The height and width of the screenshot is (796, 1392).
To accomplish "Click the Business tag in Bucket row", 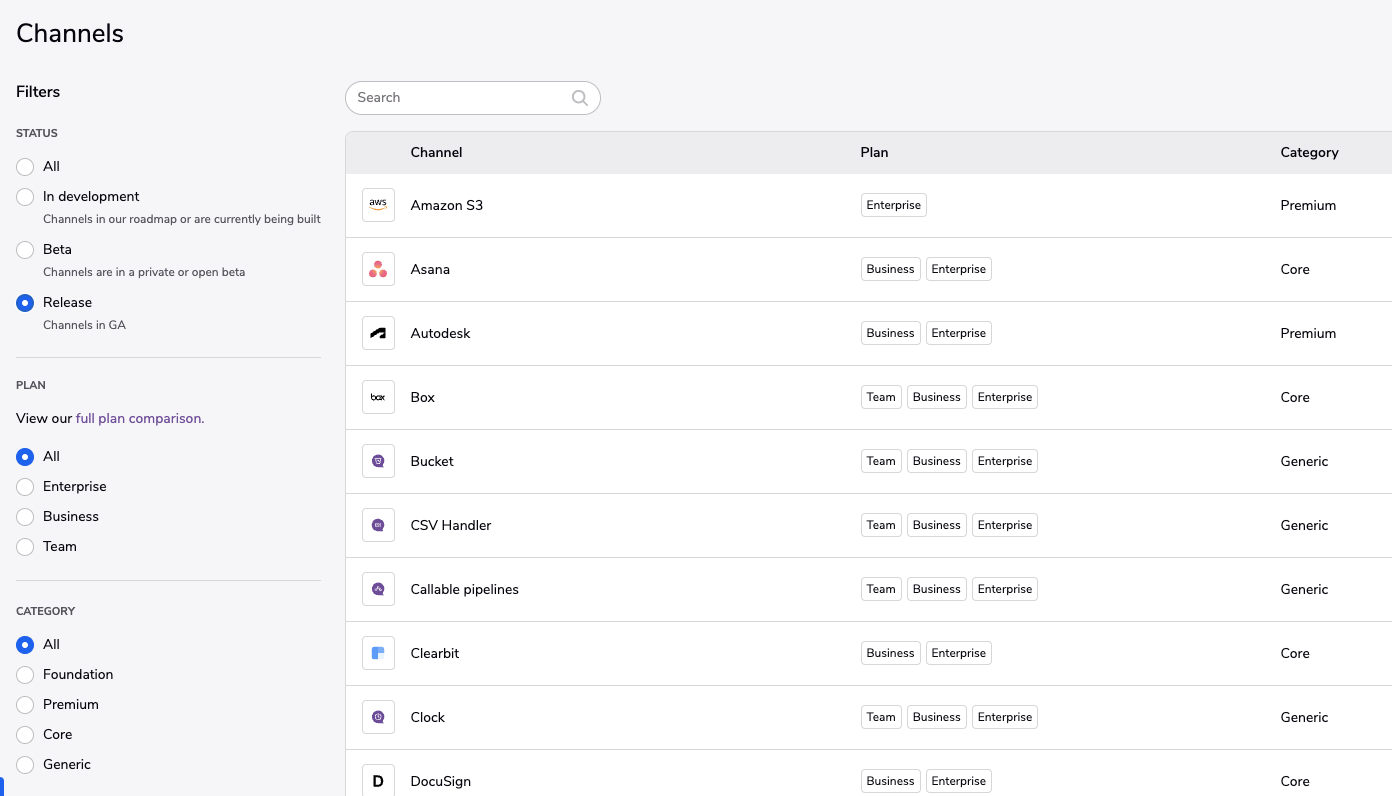I will [x=937, y=461].
